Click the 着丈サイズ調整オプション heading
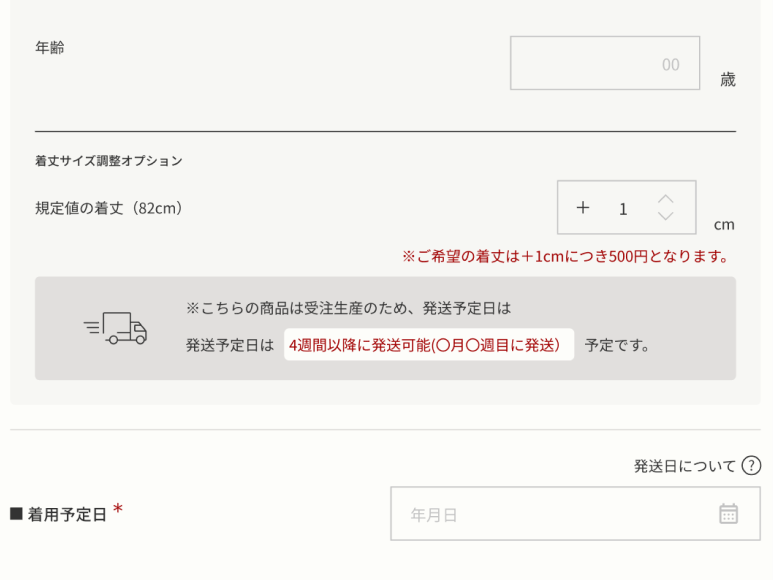This screenshot has height=580, width=773. click(x=109, y=160)
